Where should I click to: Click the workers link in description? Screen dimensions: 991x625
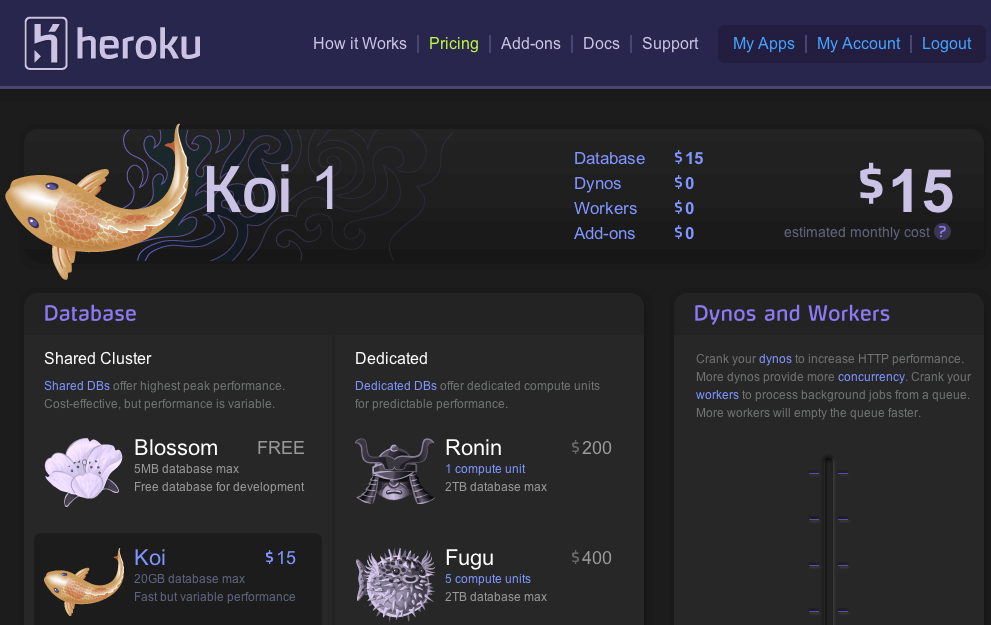click(717, 395)
